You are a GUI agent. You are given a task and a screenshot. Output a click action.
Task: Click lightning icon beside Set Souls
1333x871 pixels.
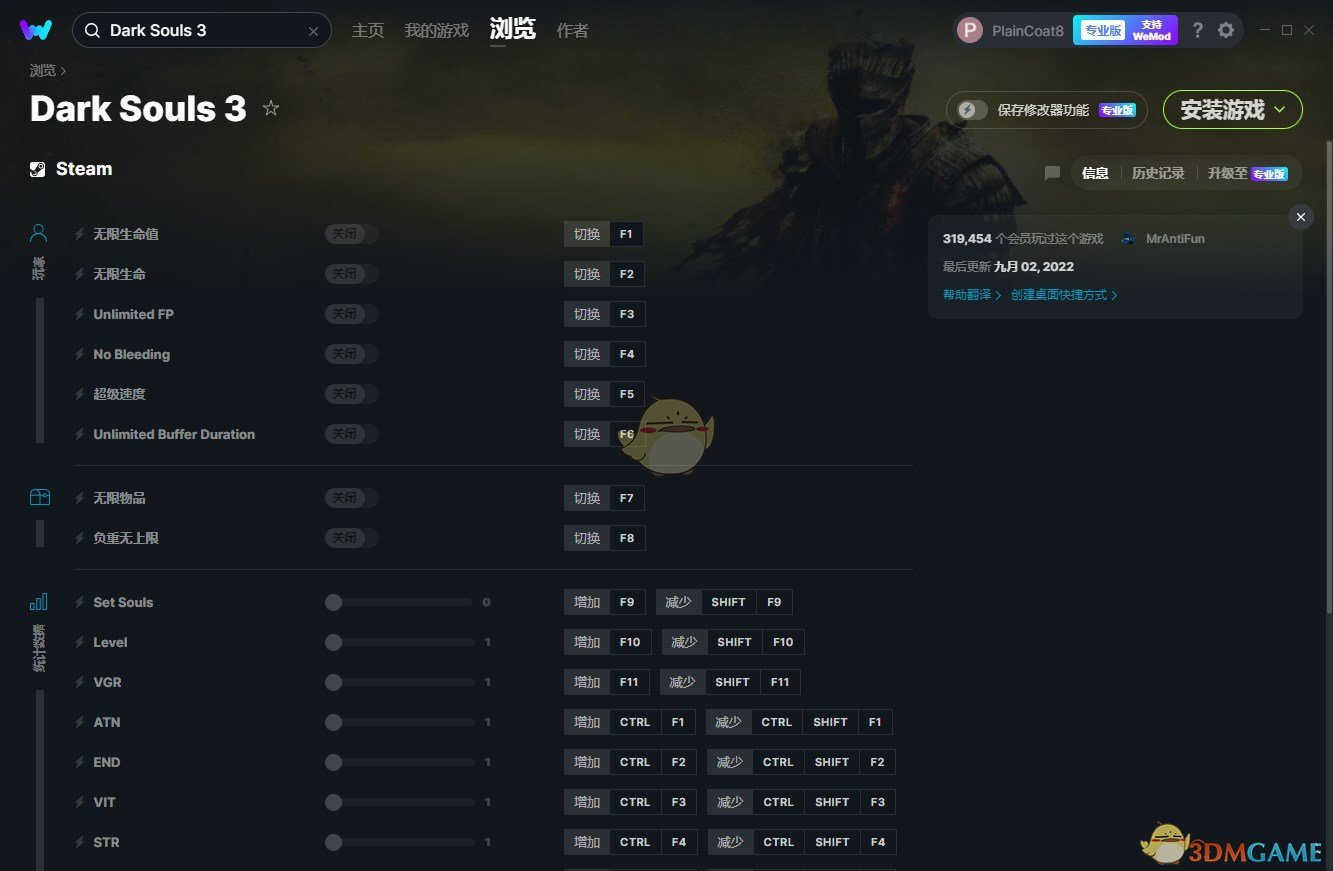point(80,602)
